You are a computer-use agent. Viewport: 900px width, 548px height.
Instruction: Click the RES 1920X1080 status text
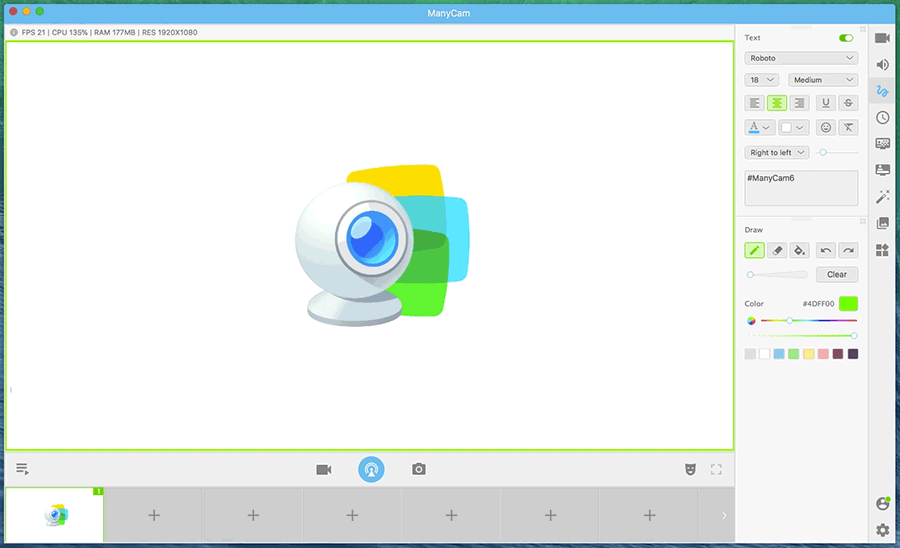(x=170, y=33)
